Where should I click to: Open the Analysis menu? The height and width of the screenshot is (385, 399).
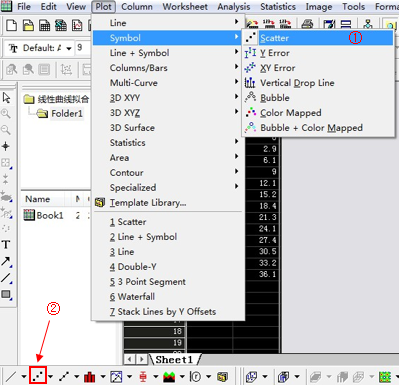[234, 7]
